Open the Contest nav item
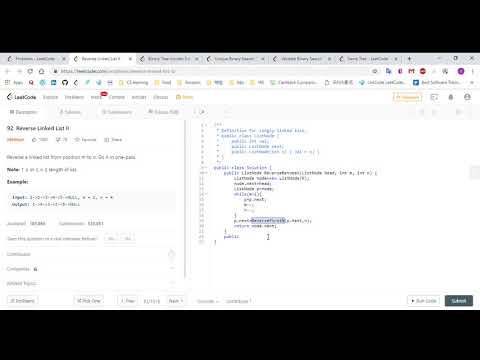Image resolution: width=480 pixels, height=360 pixels. 117,97
